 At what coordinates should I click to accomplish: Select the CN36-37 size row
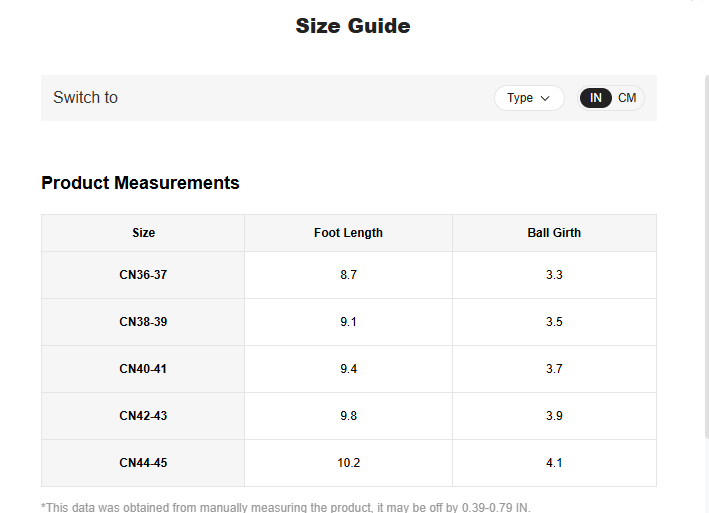pos(143,275)
